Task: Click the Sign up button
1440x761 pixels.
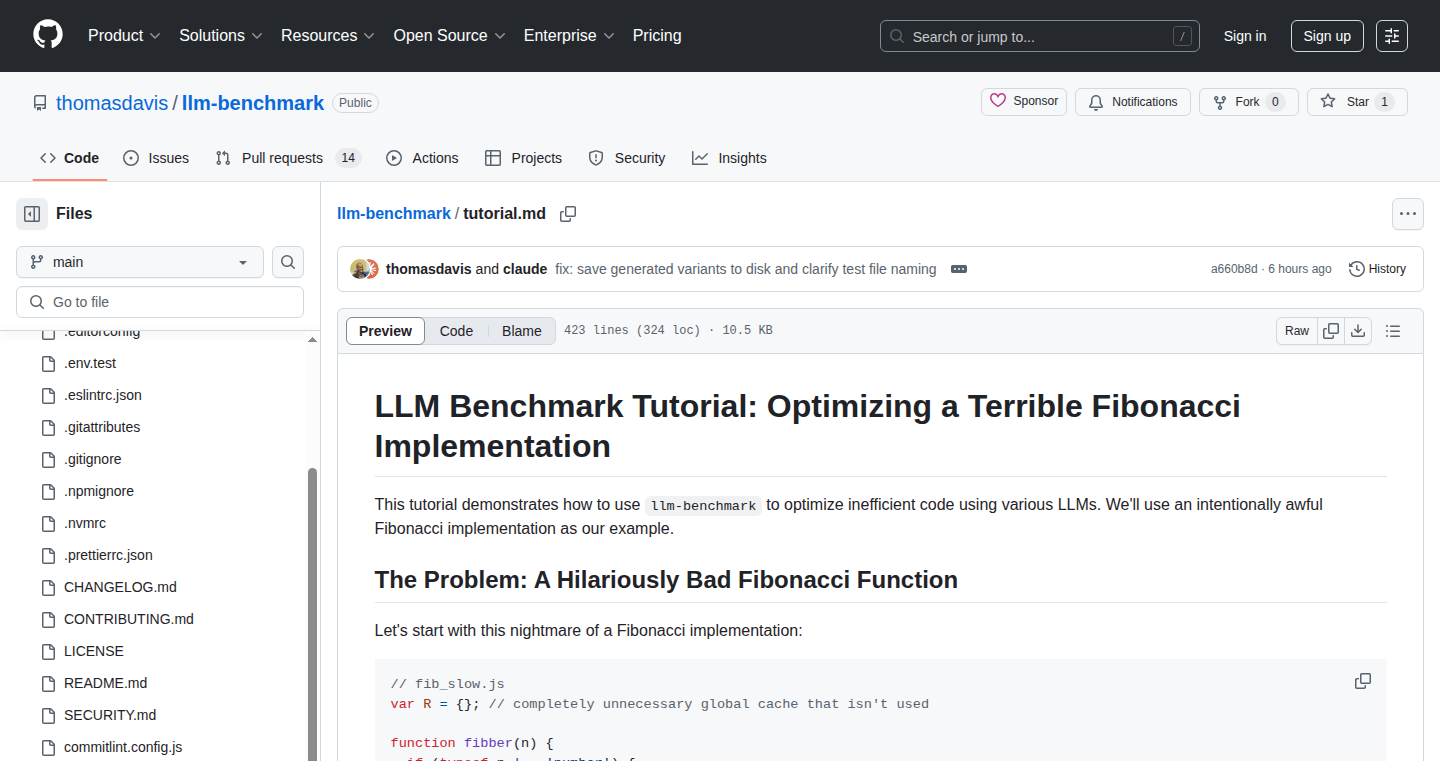Action: click(1327, 36)
